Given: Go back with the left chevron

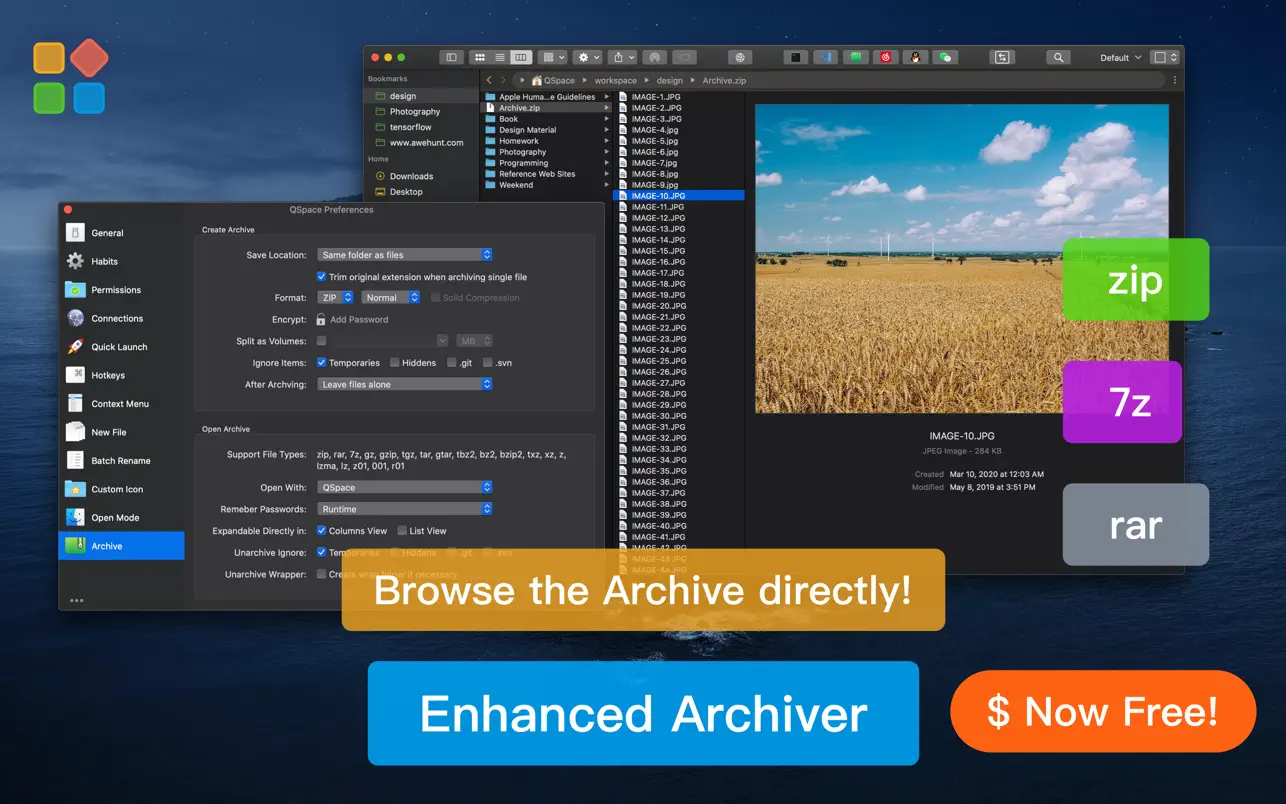Looking at the screenshot, I should (x=489, y=80).
